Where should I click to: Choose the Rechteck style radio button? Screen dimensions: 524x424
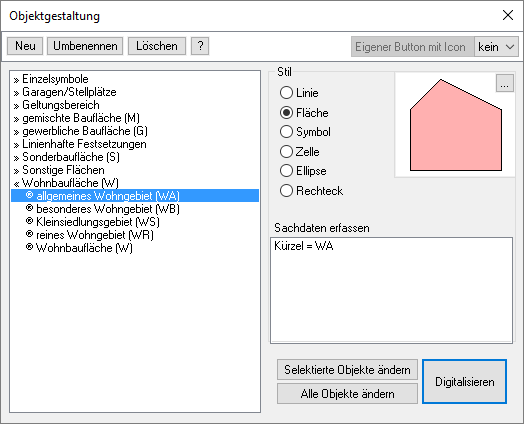[x=286, y=191]
